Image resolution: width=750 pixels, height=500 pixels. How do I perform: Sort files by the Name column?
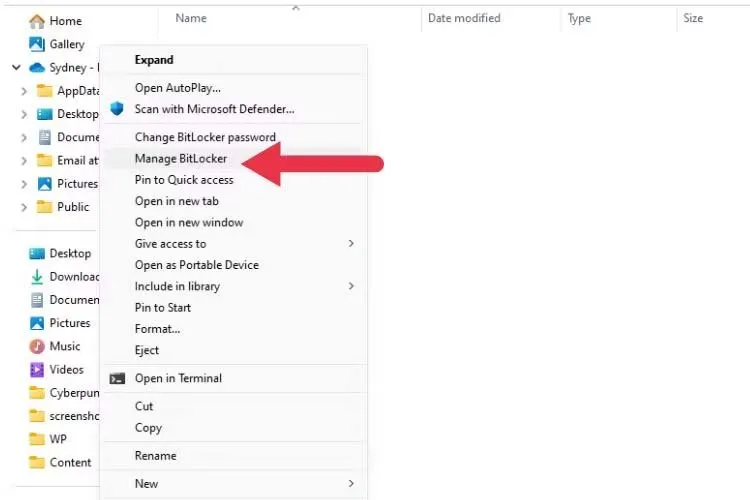click(191, 18)
